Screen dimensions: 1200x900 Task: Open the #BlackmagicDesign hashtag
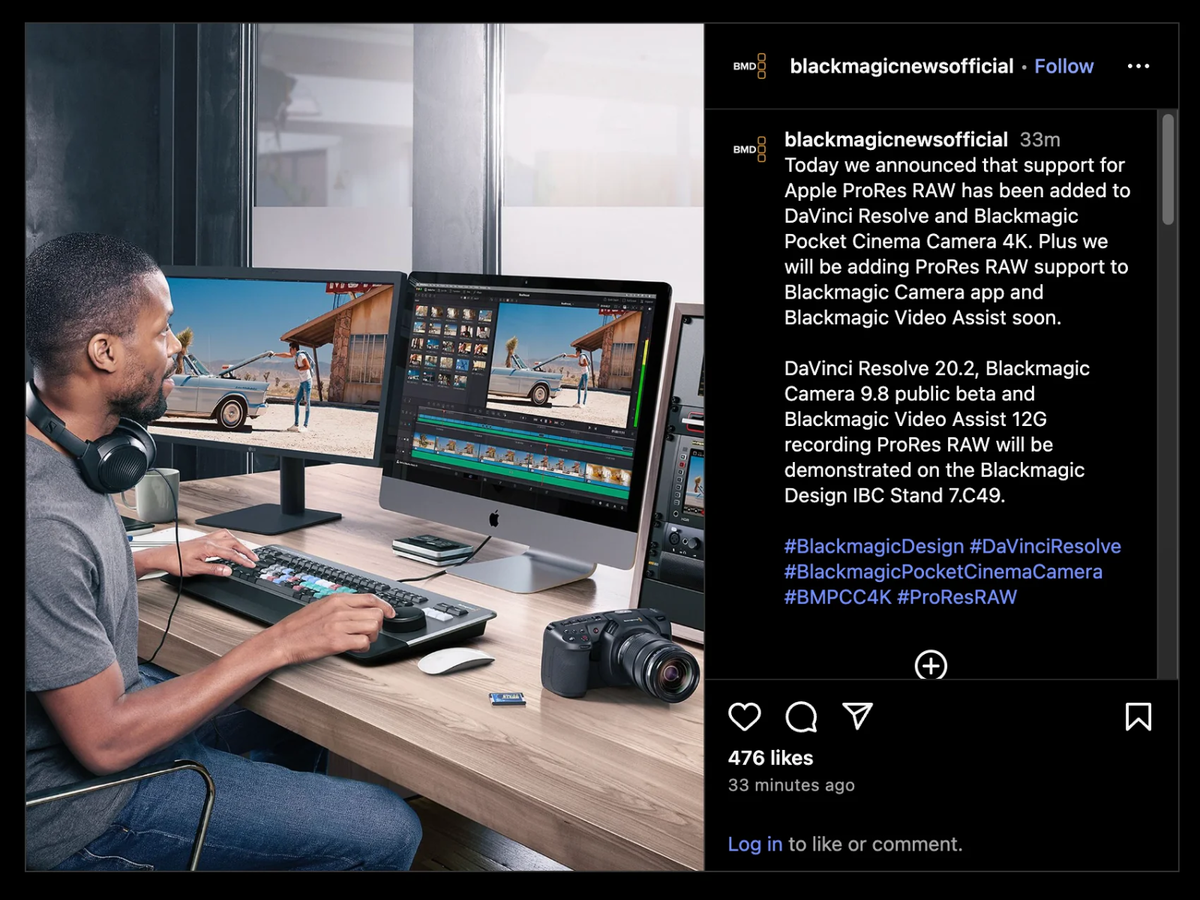[874, 546]
